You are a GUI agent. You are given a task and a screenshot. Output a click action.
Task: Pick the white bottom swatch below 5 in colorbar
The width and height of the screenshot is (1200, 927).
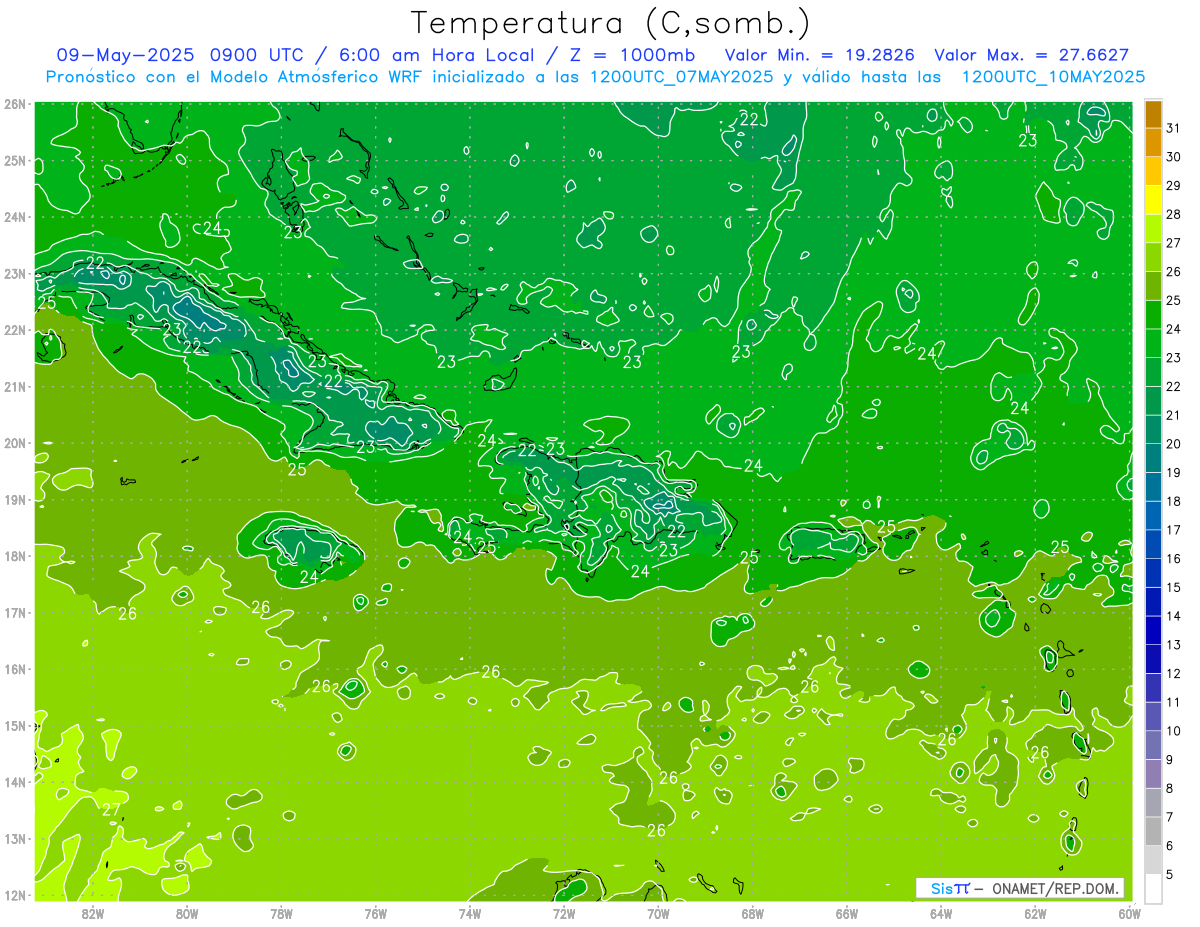pos(1153,888)
